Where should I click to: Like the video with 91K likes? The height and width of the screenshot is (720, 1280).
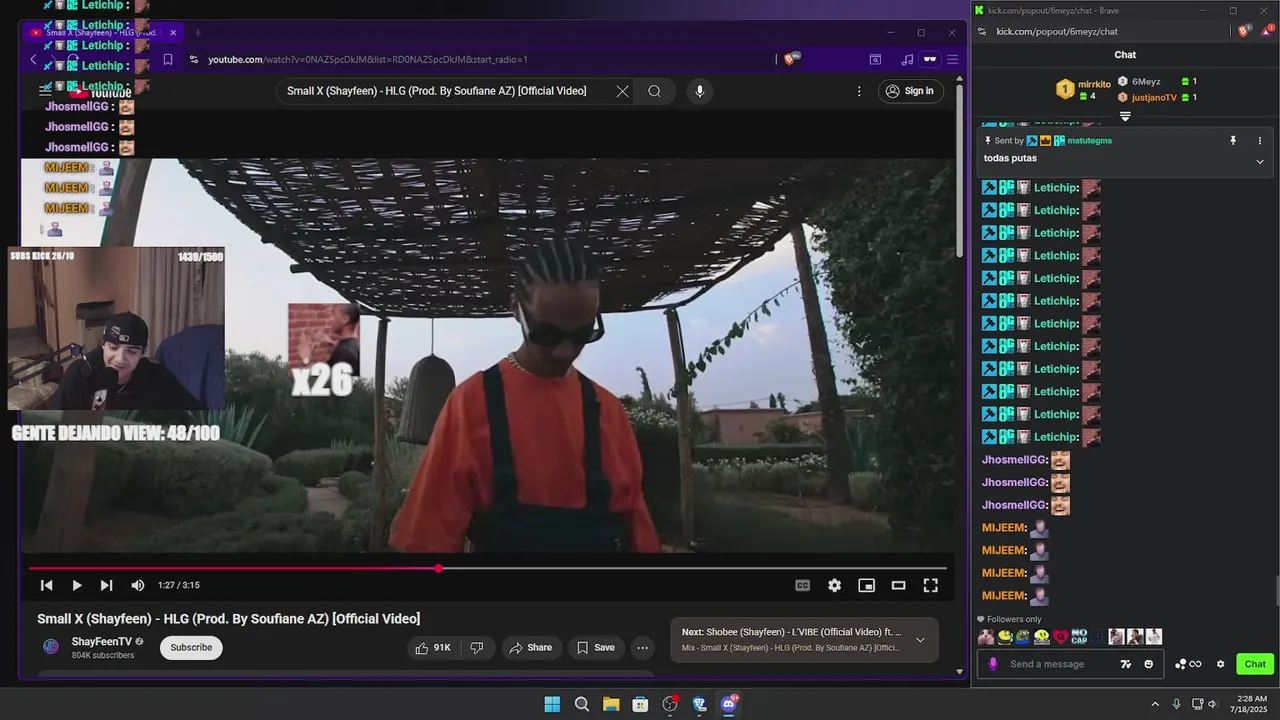tap(434, 647)
